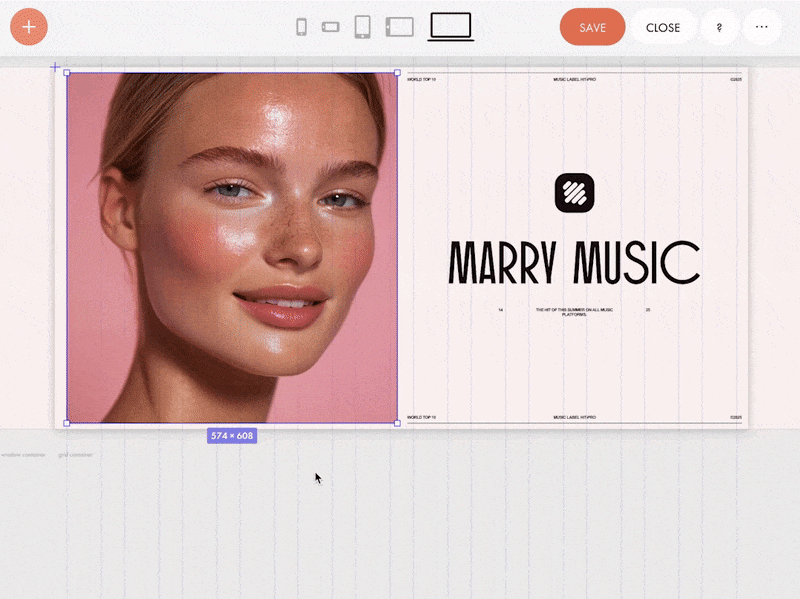Select the desktop laptop screen view
The height and width of the screenshot is (599, 800).
pos(451,27)
